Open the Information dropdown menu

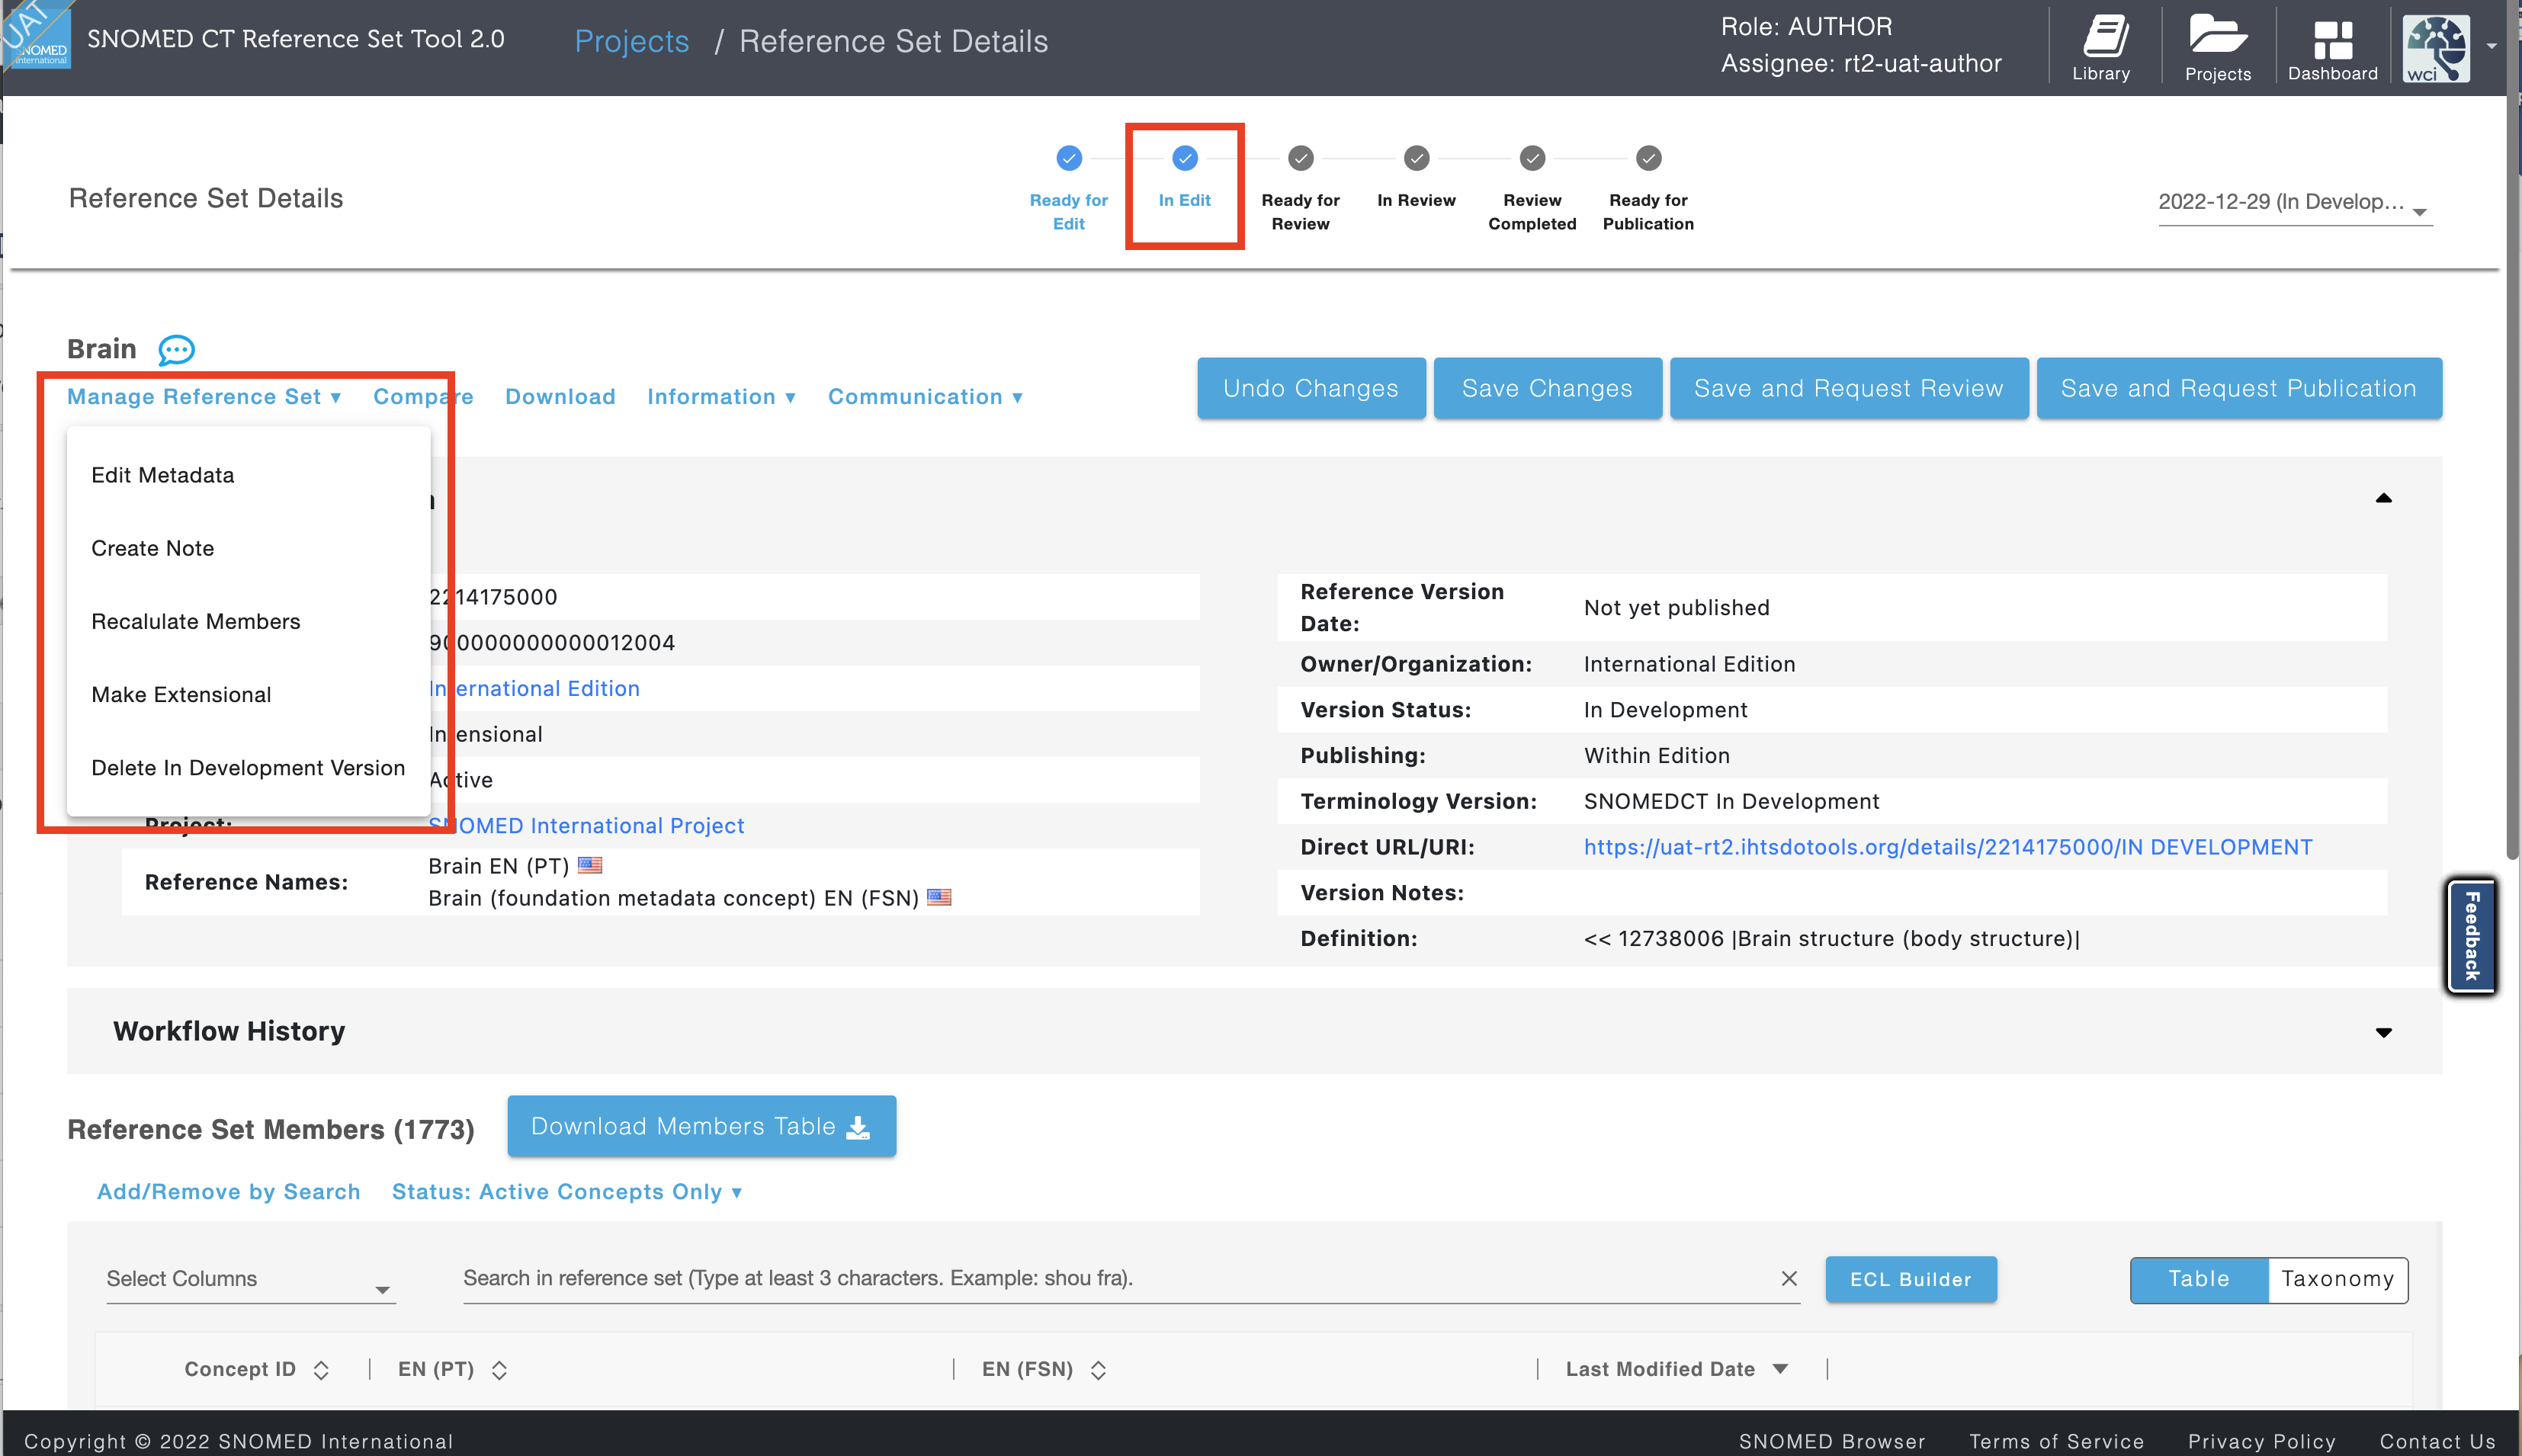[721, 397]
